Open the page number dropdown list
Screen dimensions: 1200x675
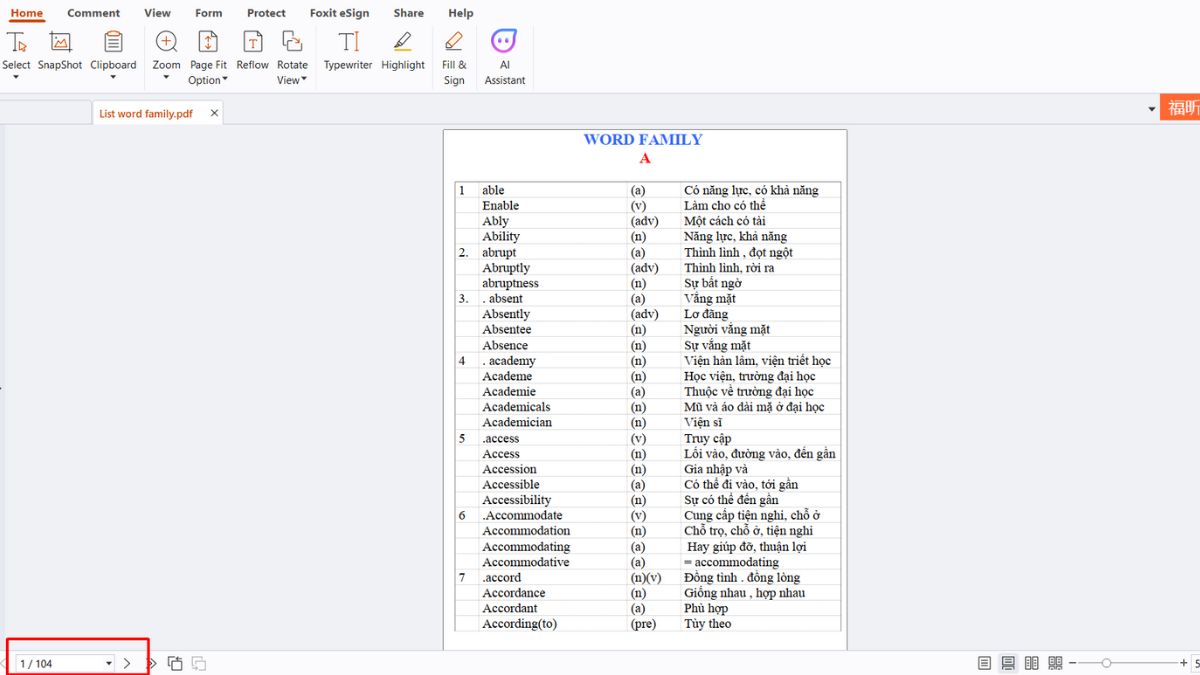[x=108, y=664]
